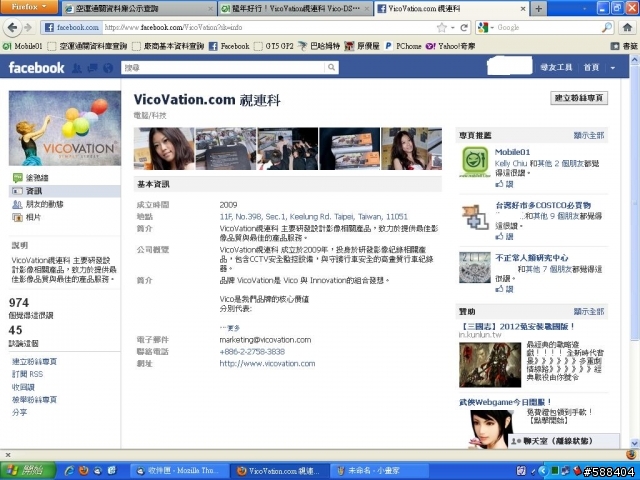Switch to Mozilla Thunderbird taskbar window
The image size is (640, 480).
pyautogui.click(x=180, y=471)
